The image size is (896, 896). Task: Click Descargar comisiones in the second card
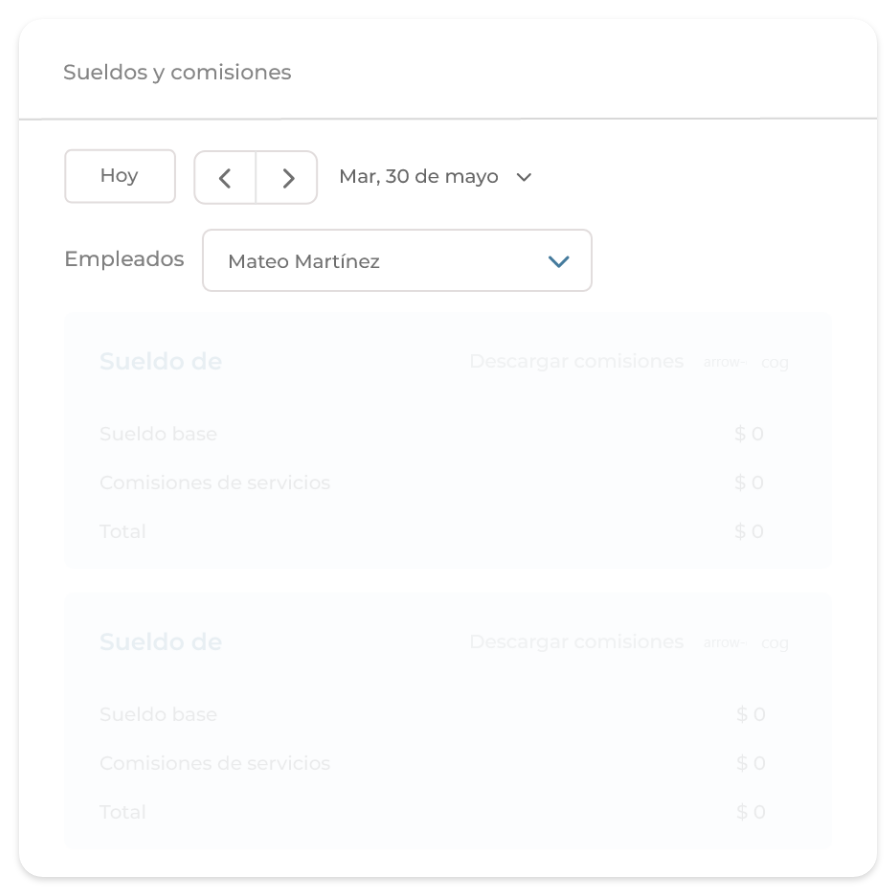(576, 641)
